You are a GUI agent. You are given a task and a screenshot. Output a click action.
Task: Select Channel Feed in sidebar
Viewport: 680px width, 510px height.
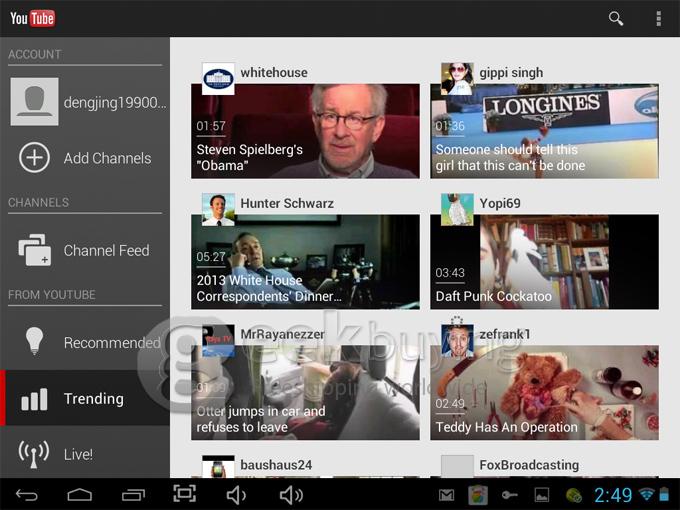(85, 250)
